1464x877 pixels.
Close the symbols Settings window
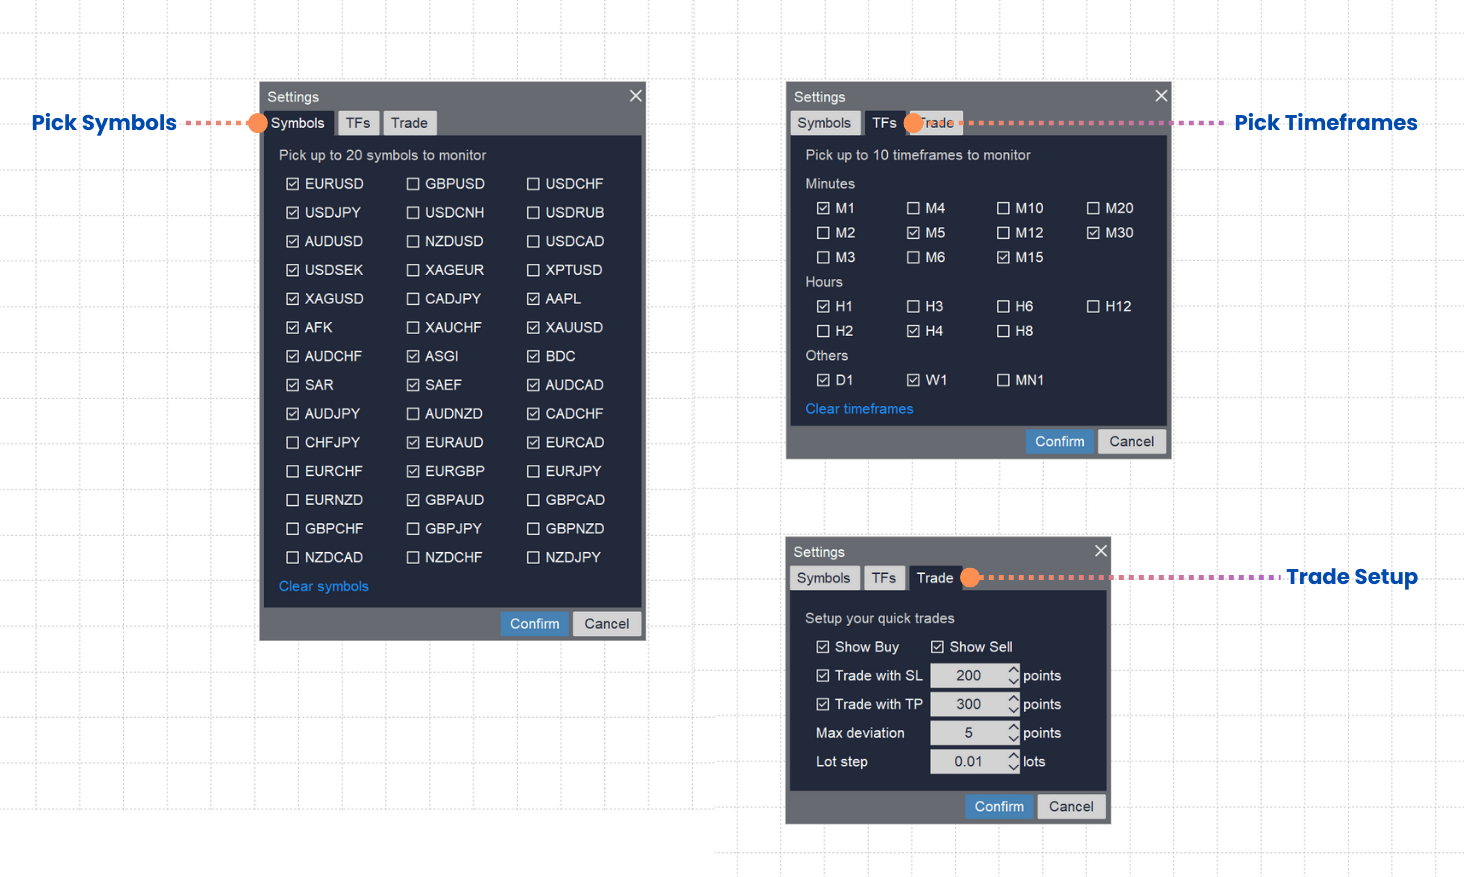[x=636, y=96]
